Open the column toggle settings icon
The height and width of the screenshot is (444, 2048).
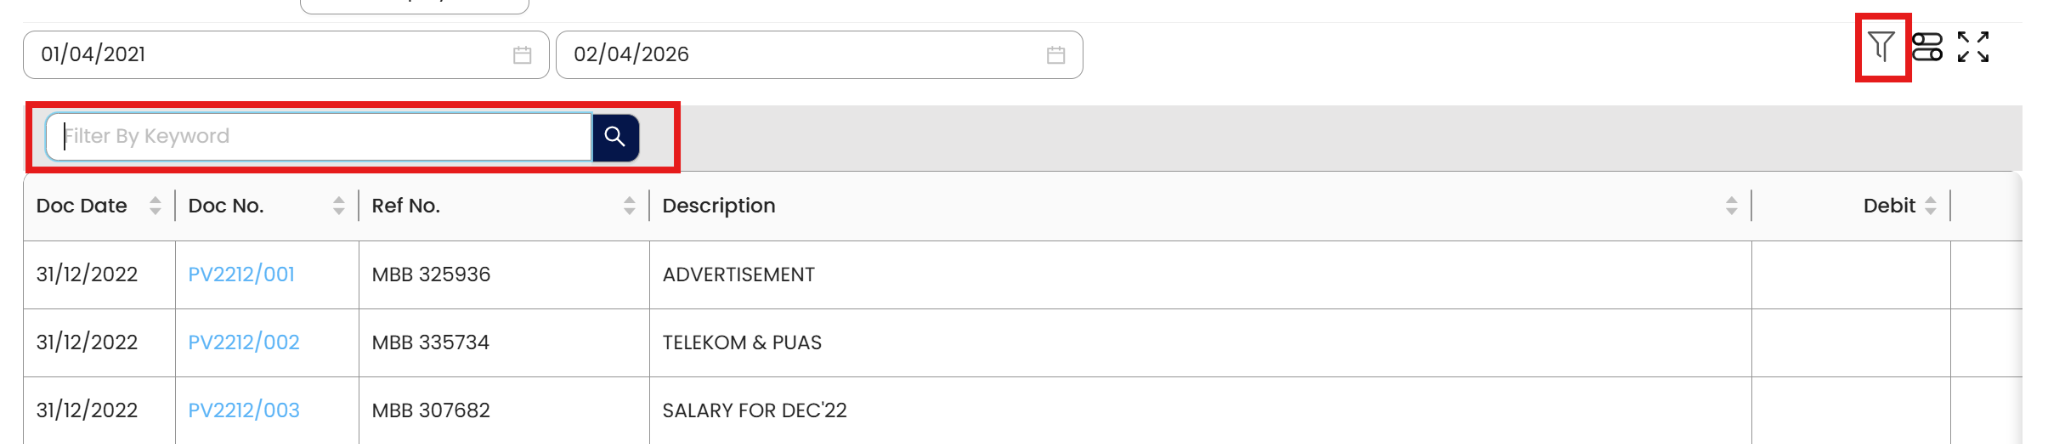click(x=1927, y=47)
